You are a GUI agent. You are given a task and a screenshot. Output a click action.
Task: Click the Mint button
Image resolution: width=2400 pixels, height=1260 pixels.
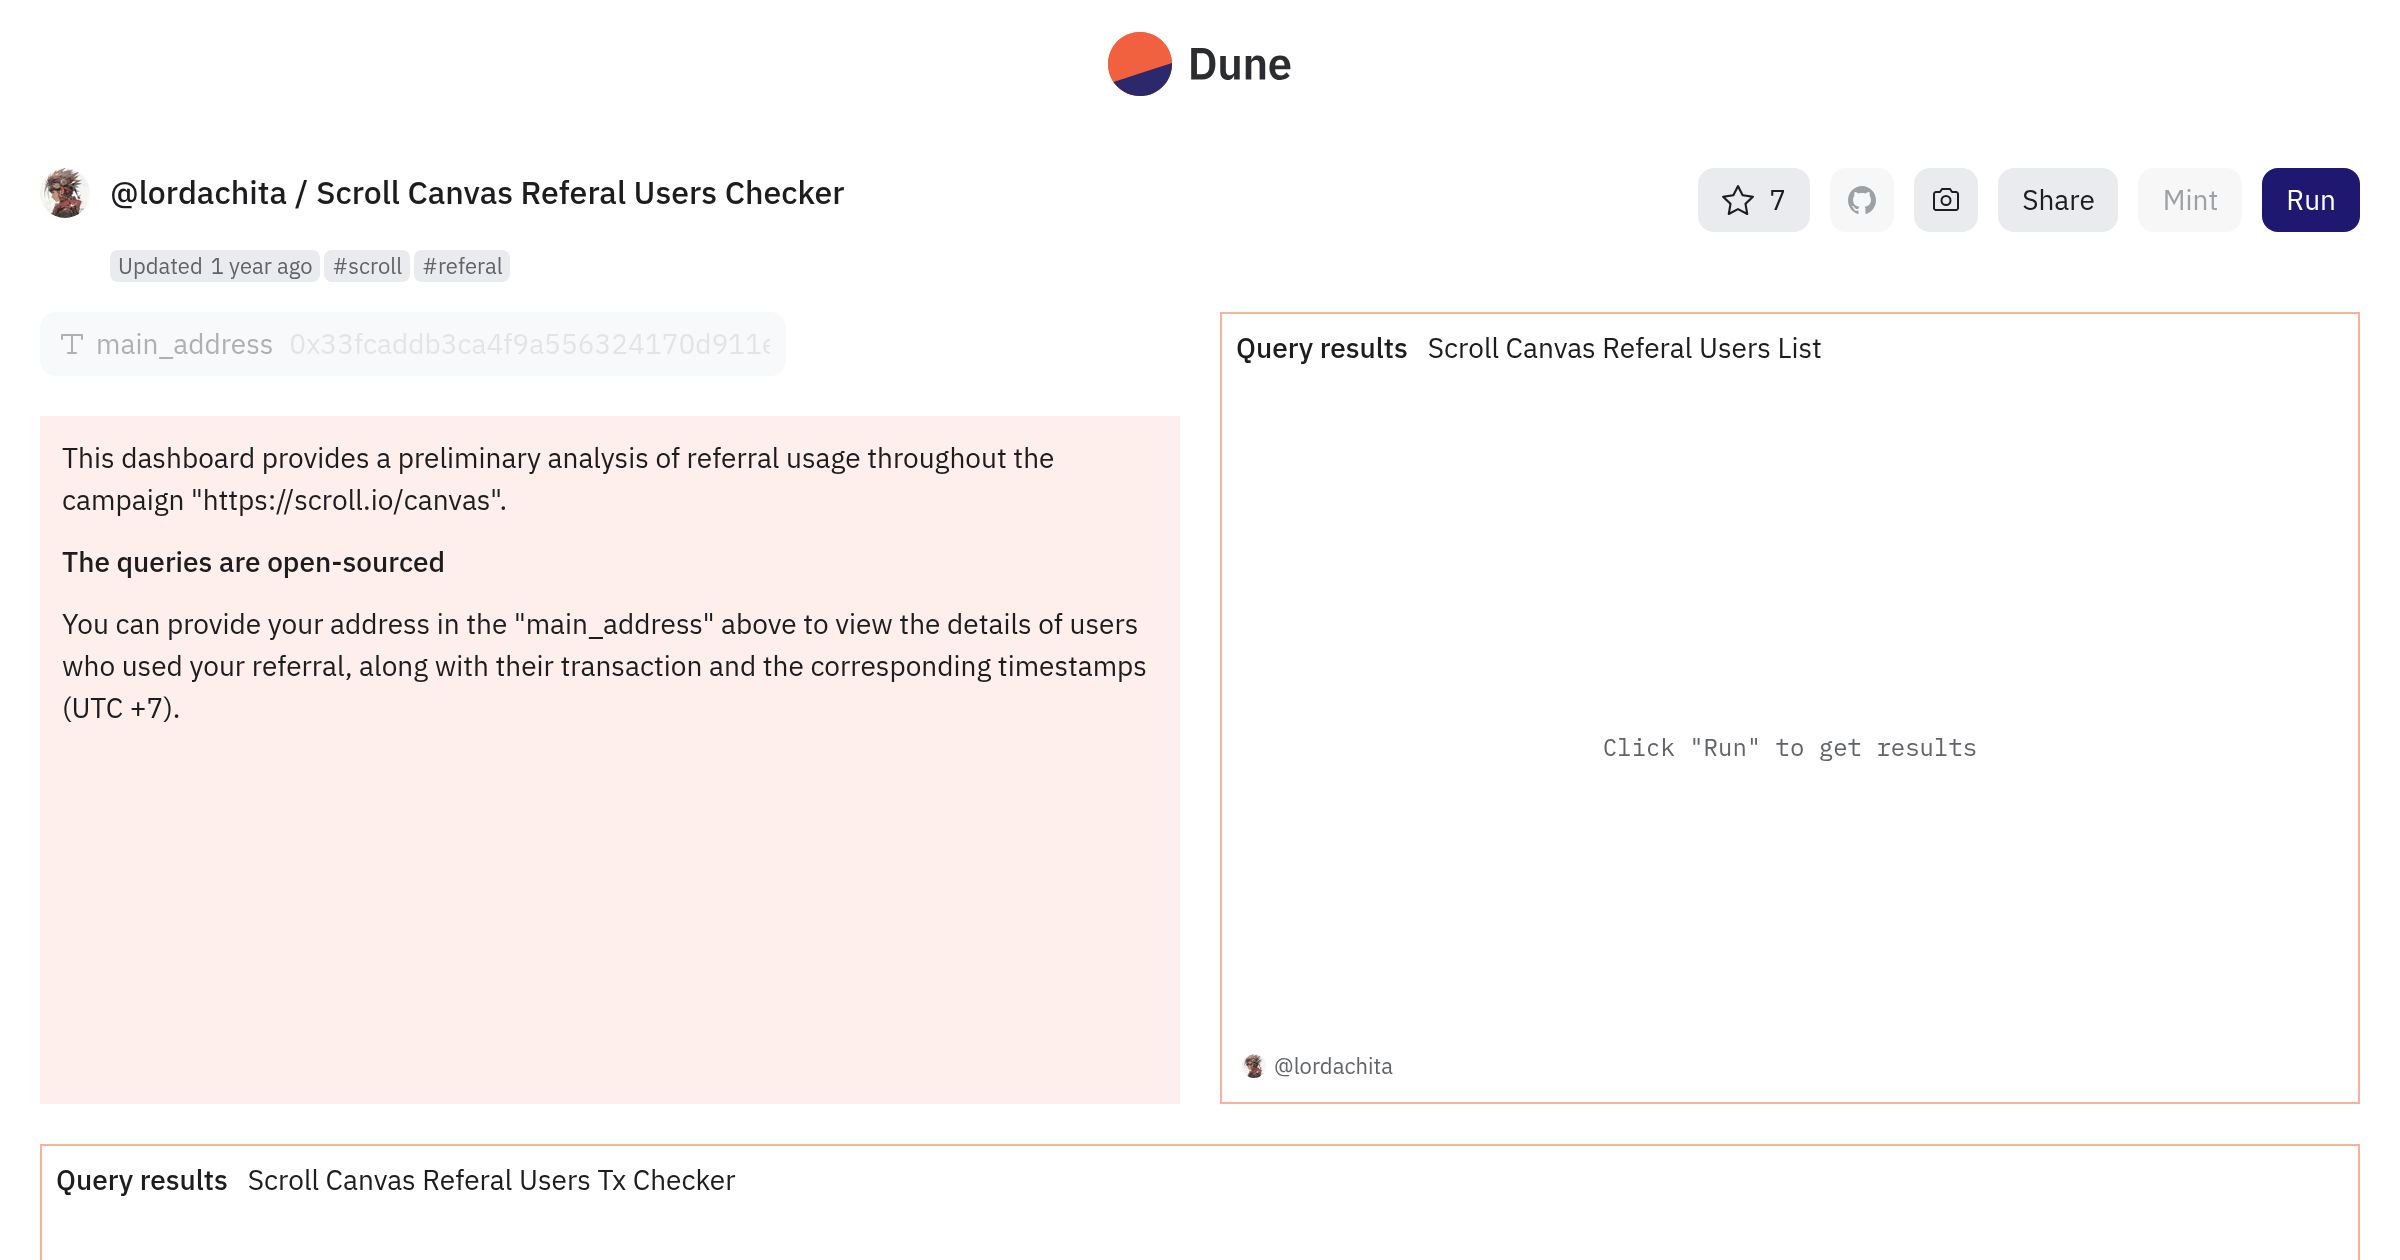point(2189,200)
